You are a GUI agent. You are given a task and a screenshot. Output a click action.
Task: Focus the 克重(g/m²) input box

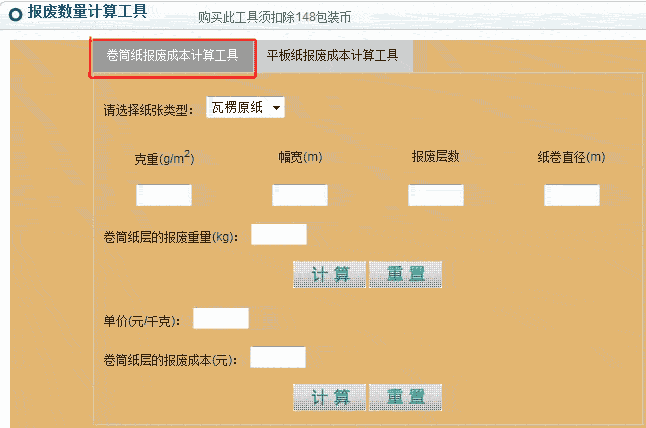click(164, 195)
